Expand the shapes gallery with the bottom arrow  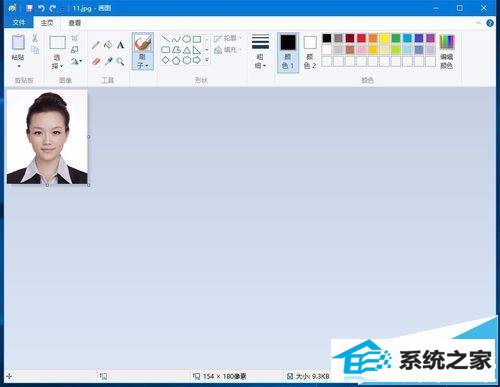point(207,60)
